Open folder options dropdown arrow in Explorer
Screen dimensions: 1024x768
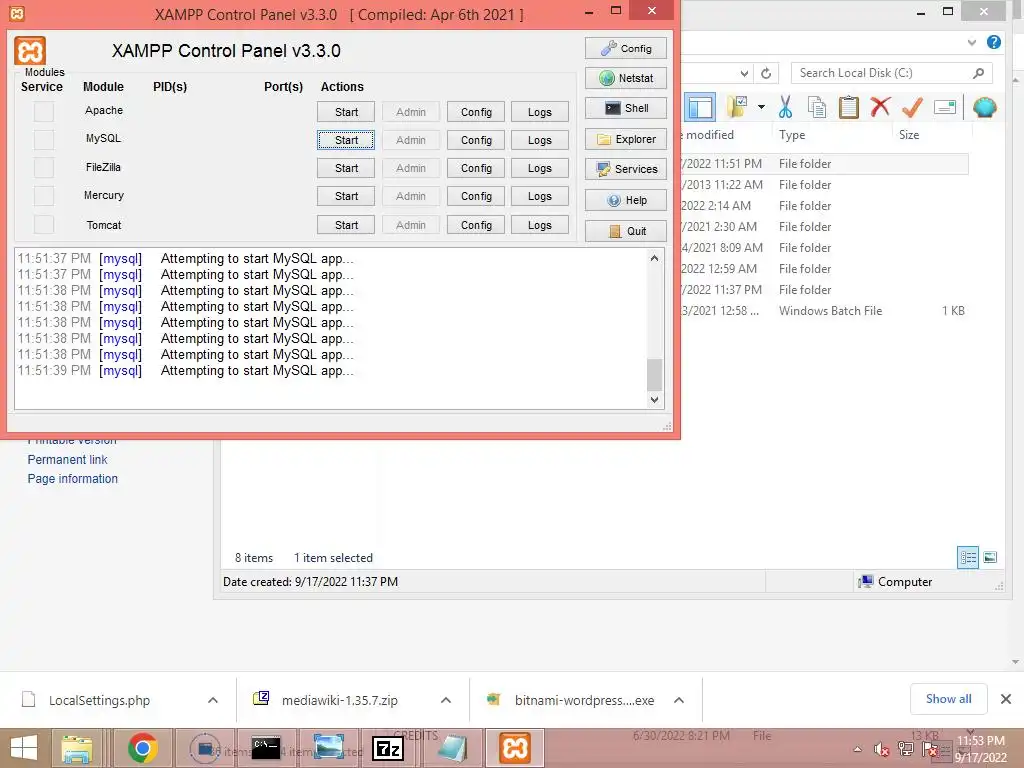761,106
